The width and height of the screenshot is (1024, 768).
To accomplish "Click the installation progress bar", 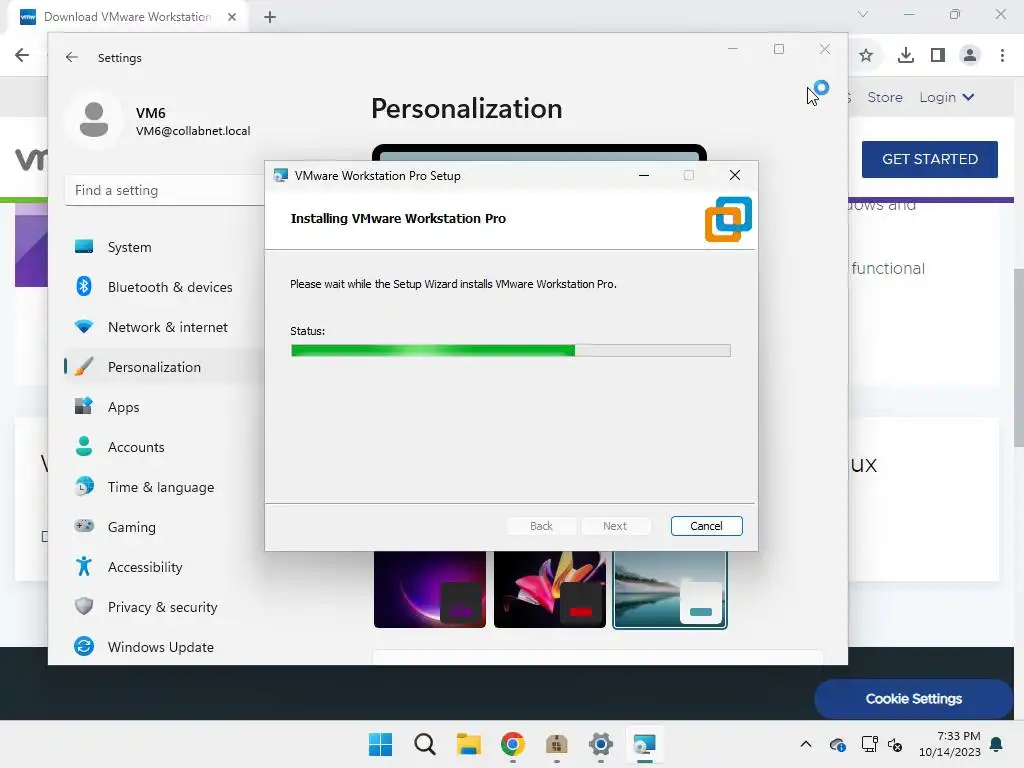I will click(511, 351).
